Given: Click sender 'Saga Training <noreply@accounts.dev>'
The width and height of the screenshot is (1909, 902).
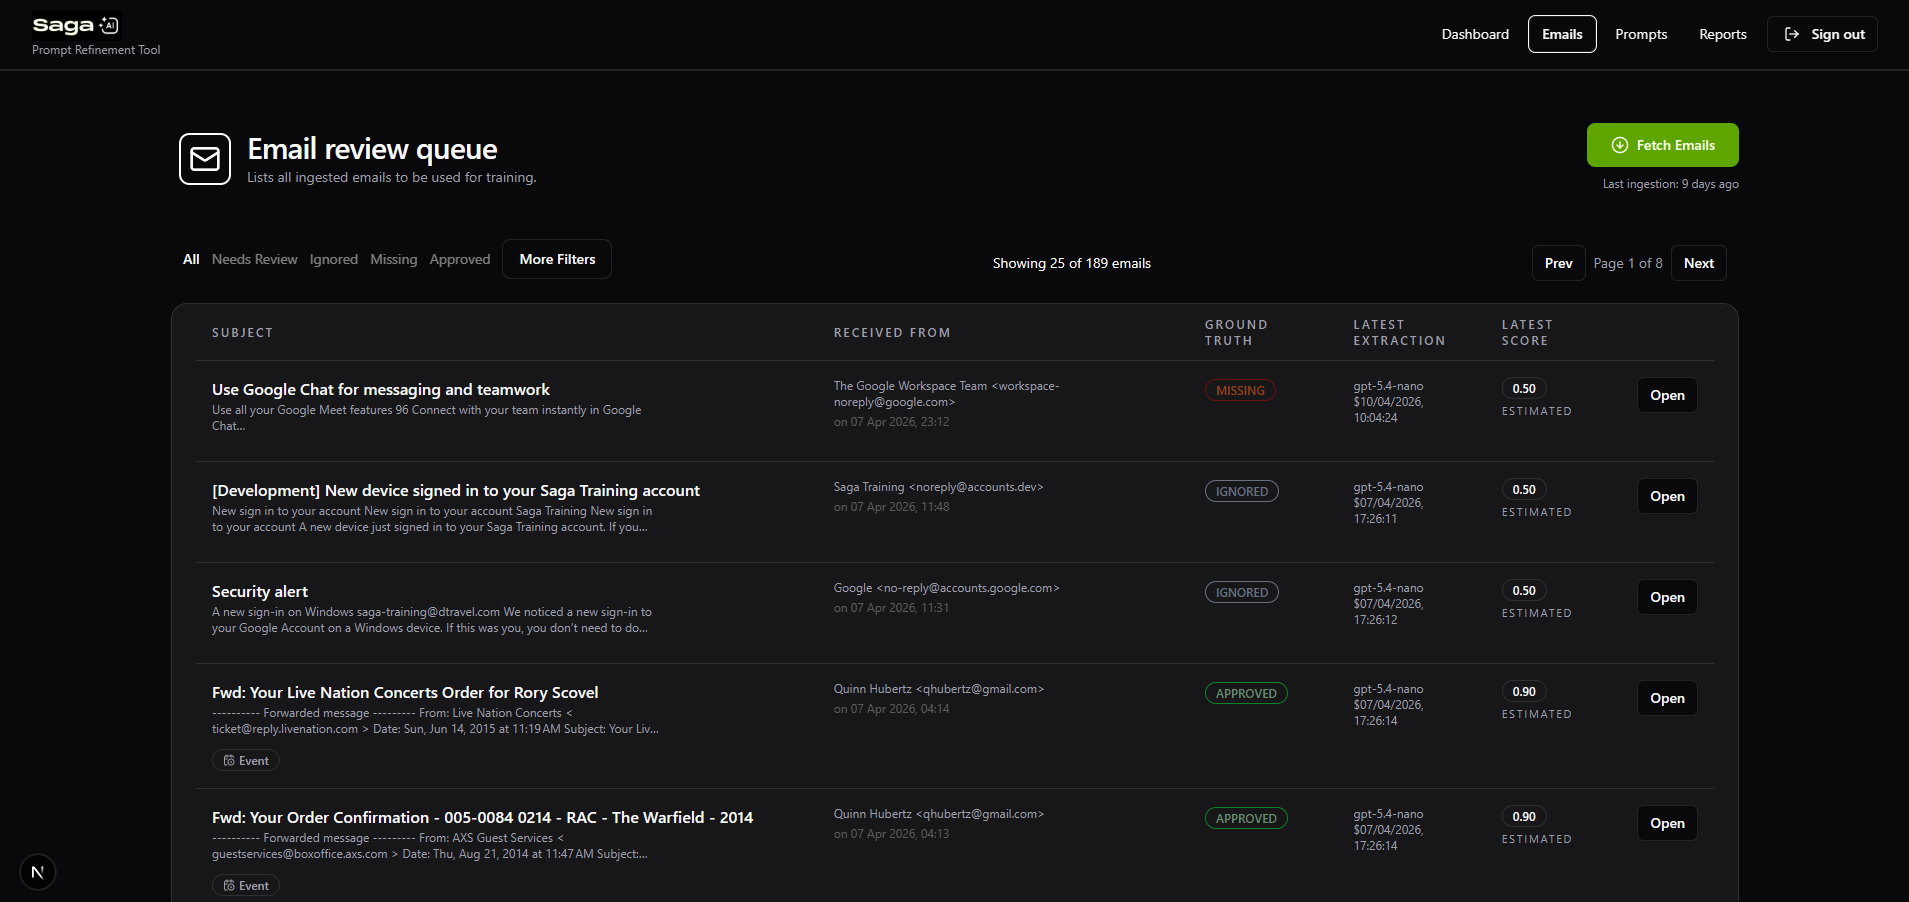Looking at the screenshot, I should (x=938, y=487).
